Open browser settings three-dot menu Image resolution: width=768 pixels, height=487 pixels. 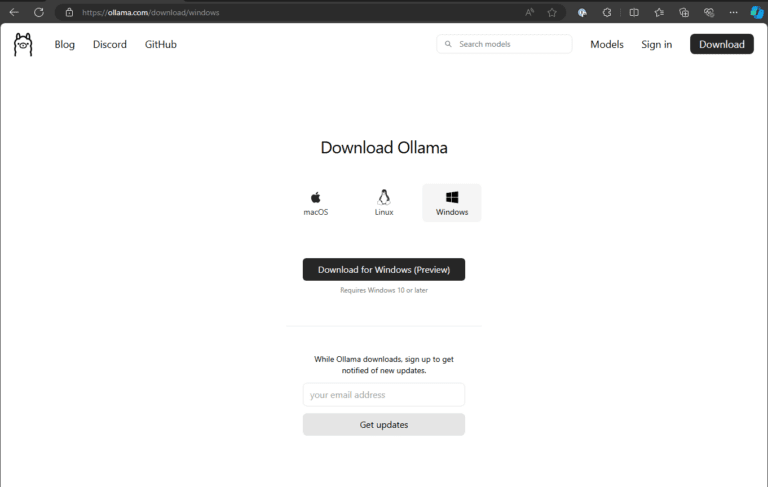pos(733,12)
